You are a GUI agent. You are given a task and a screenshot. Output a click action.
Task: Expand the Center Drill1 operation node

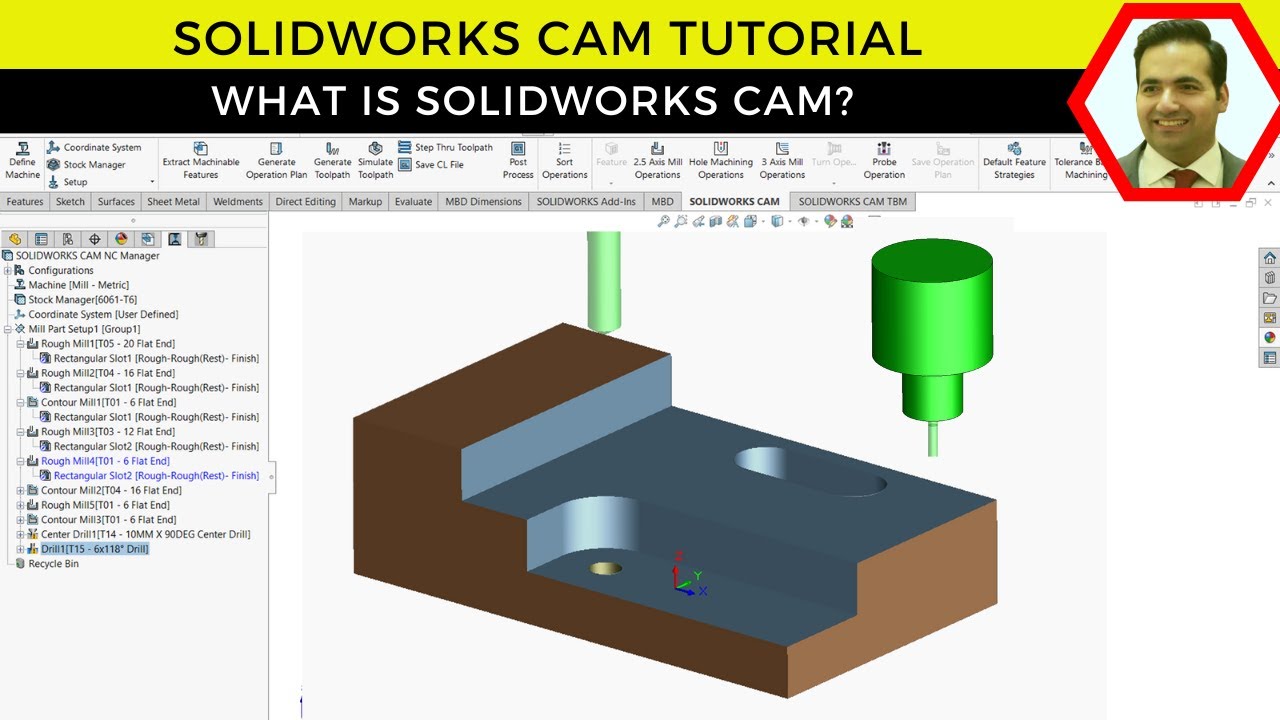pos(21,534)
